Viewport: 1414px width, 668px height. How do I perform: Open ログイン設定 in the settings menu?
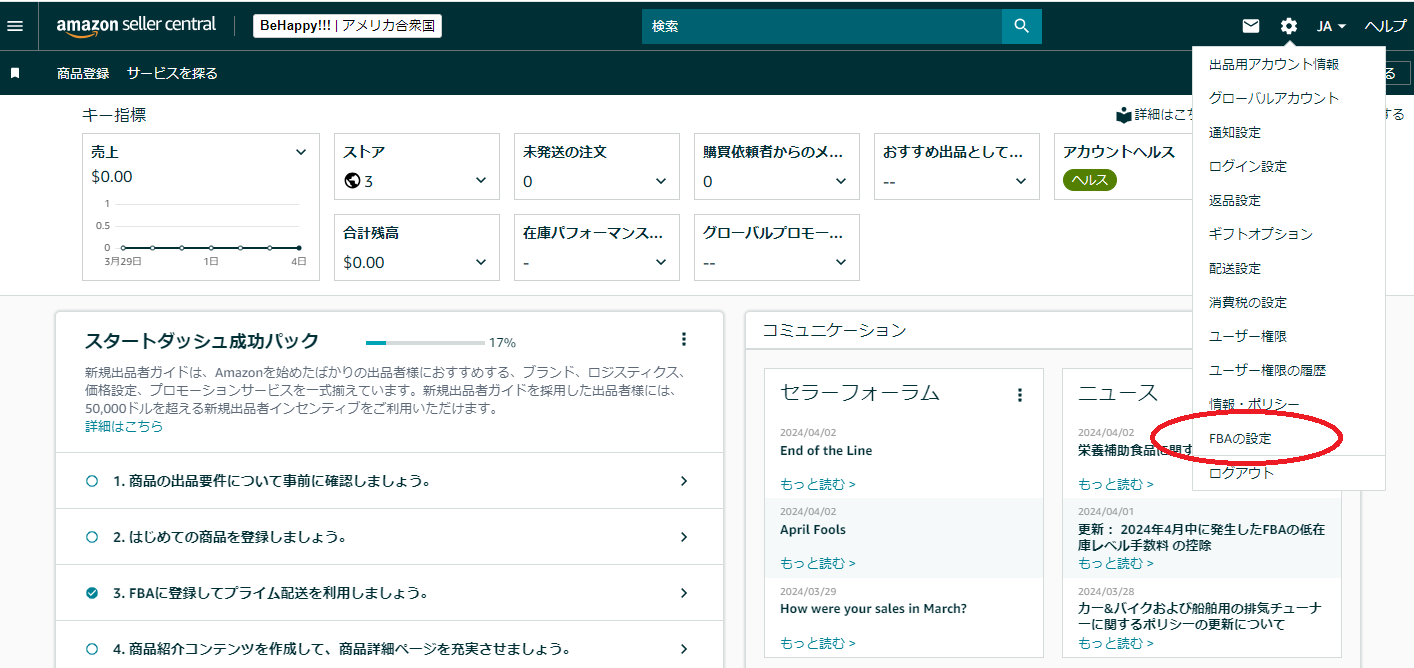(x=1248, y=166)
